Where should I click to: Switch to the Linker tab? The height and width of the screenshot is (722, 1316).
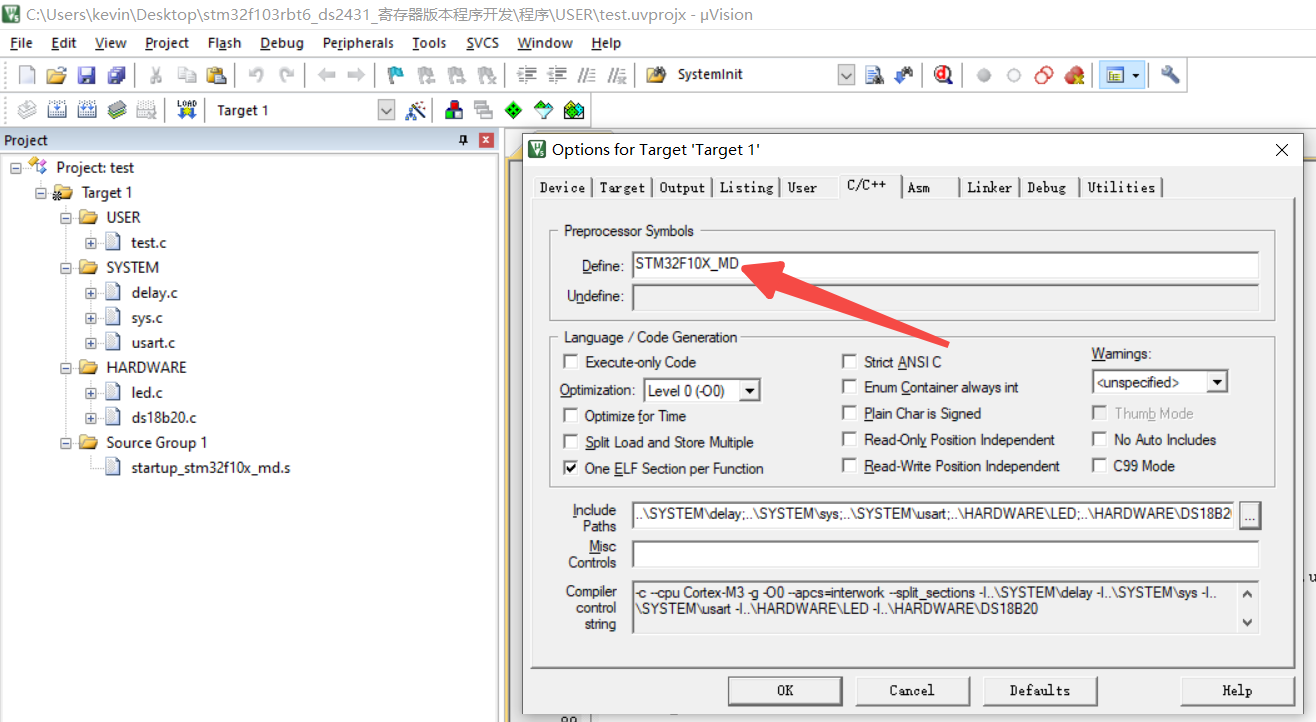[989, 187]
